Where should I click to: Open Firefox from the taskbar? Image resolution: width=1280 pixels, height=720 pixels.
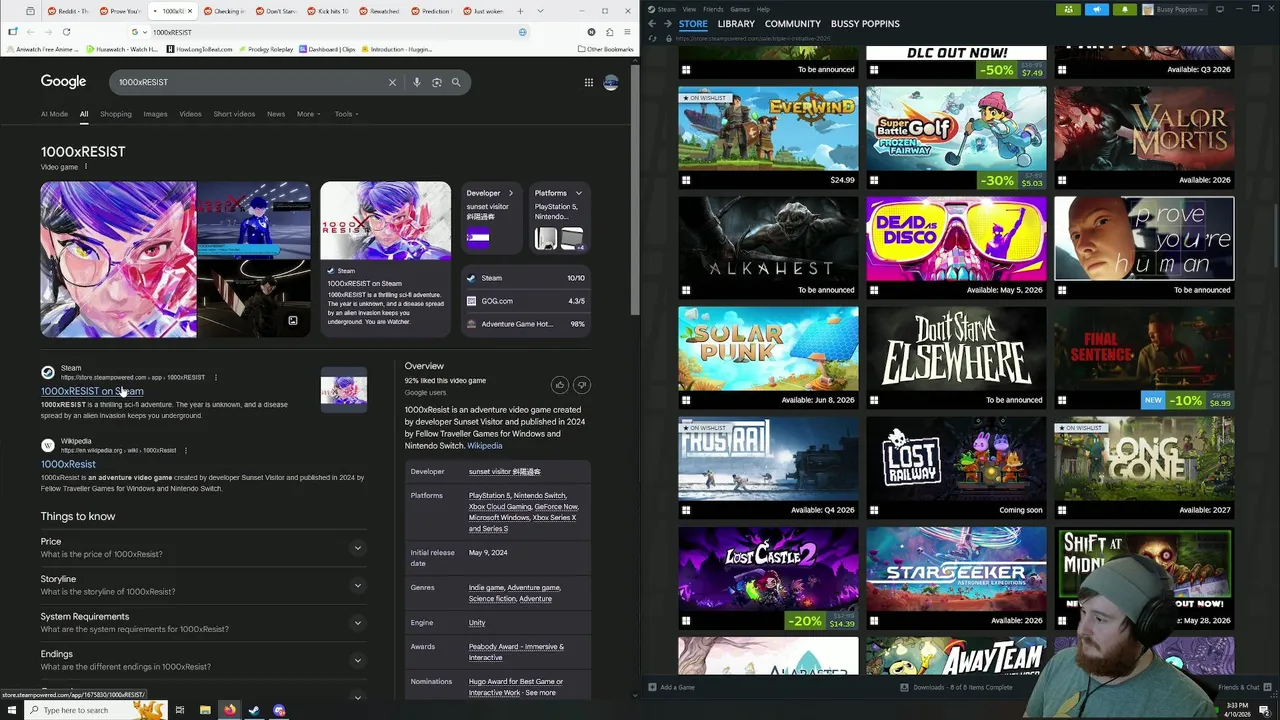click(229, 710)
